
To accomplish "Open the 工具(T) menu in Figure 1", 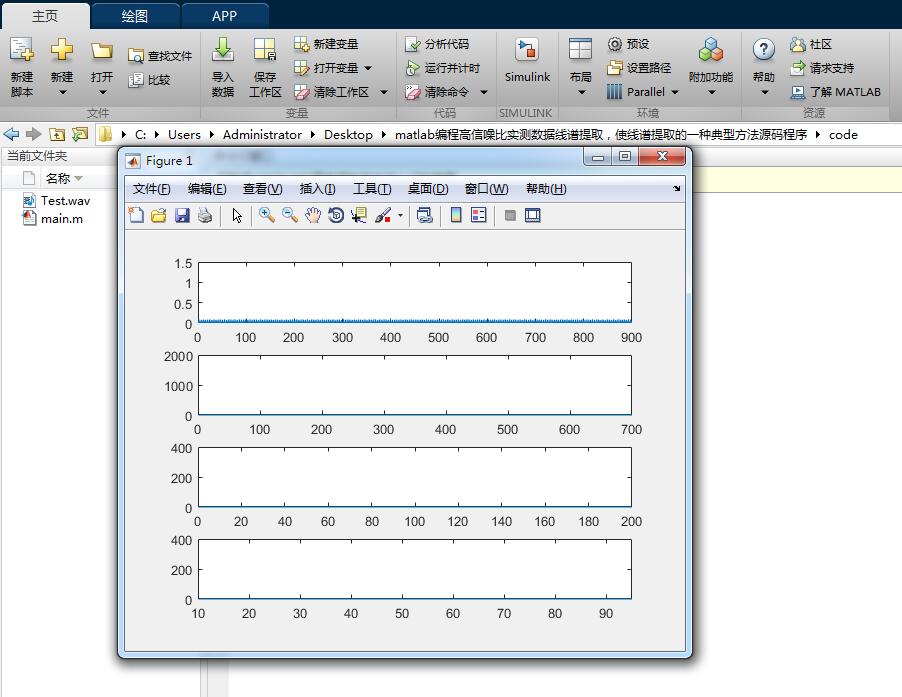I will pos(372,189).
